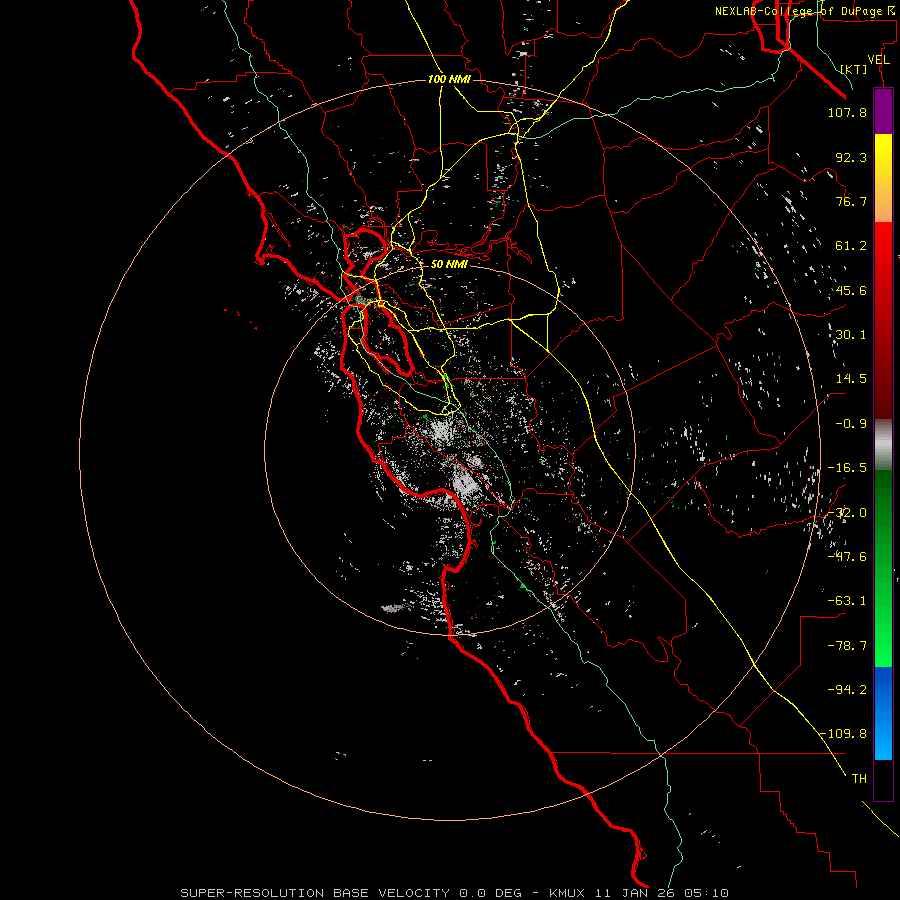
Task: Select the -109.8 velocity scale label
Action: pos(843,734)
